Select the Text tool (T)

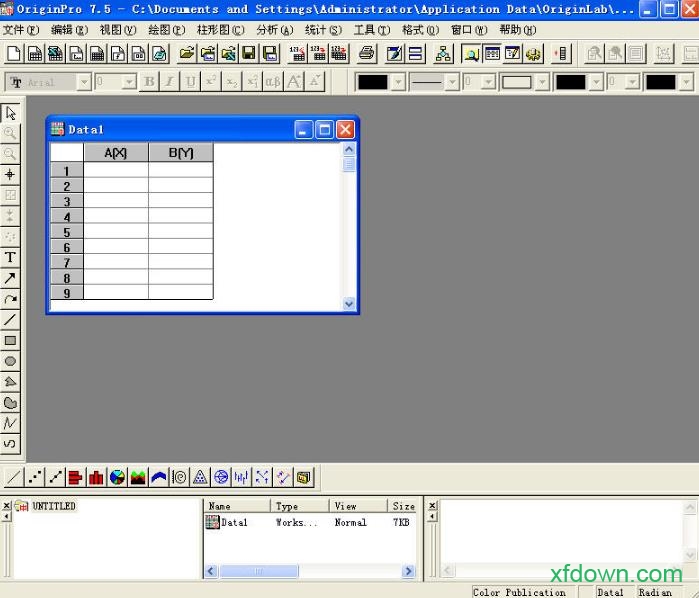pos(10,257)
